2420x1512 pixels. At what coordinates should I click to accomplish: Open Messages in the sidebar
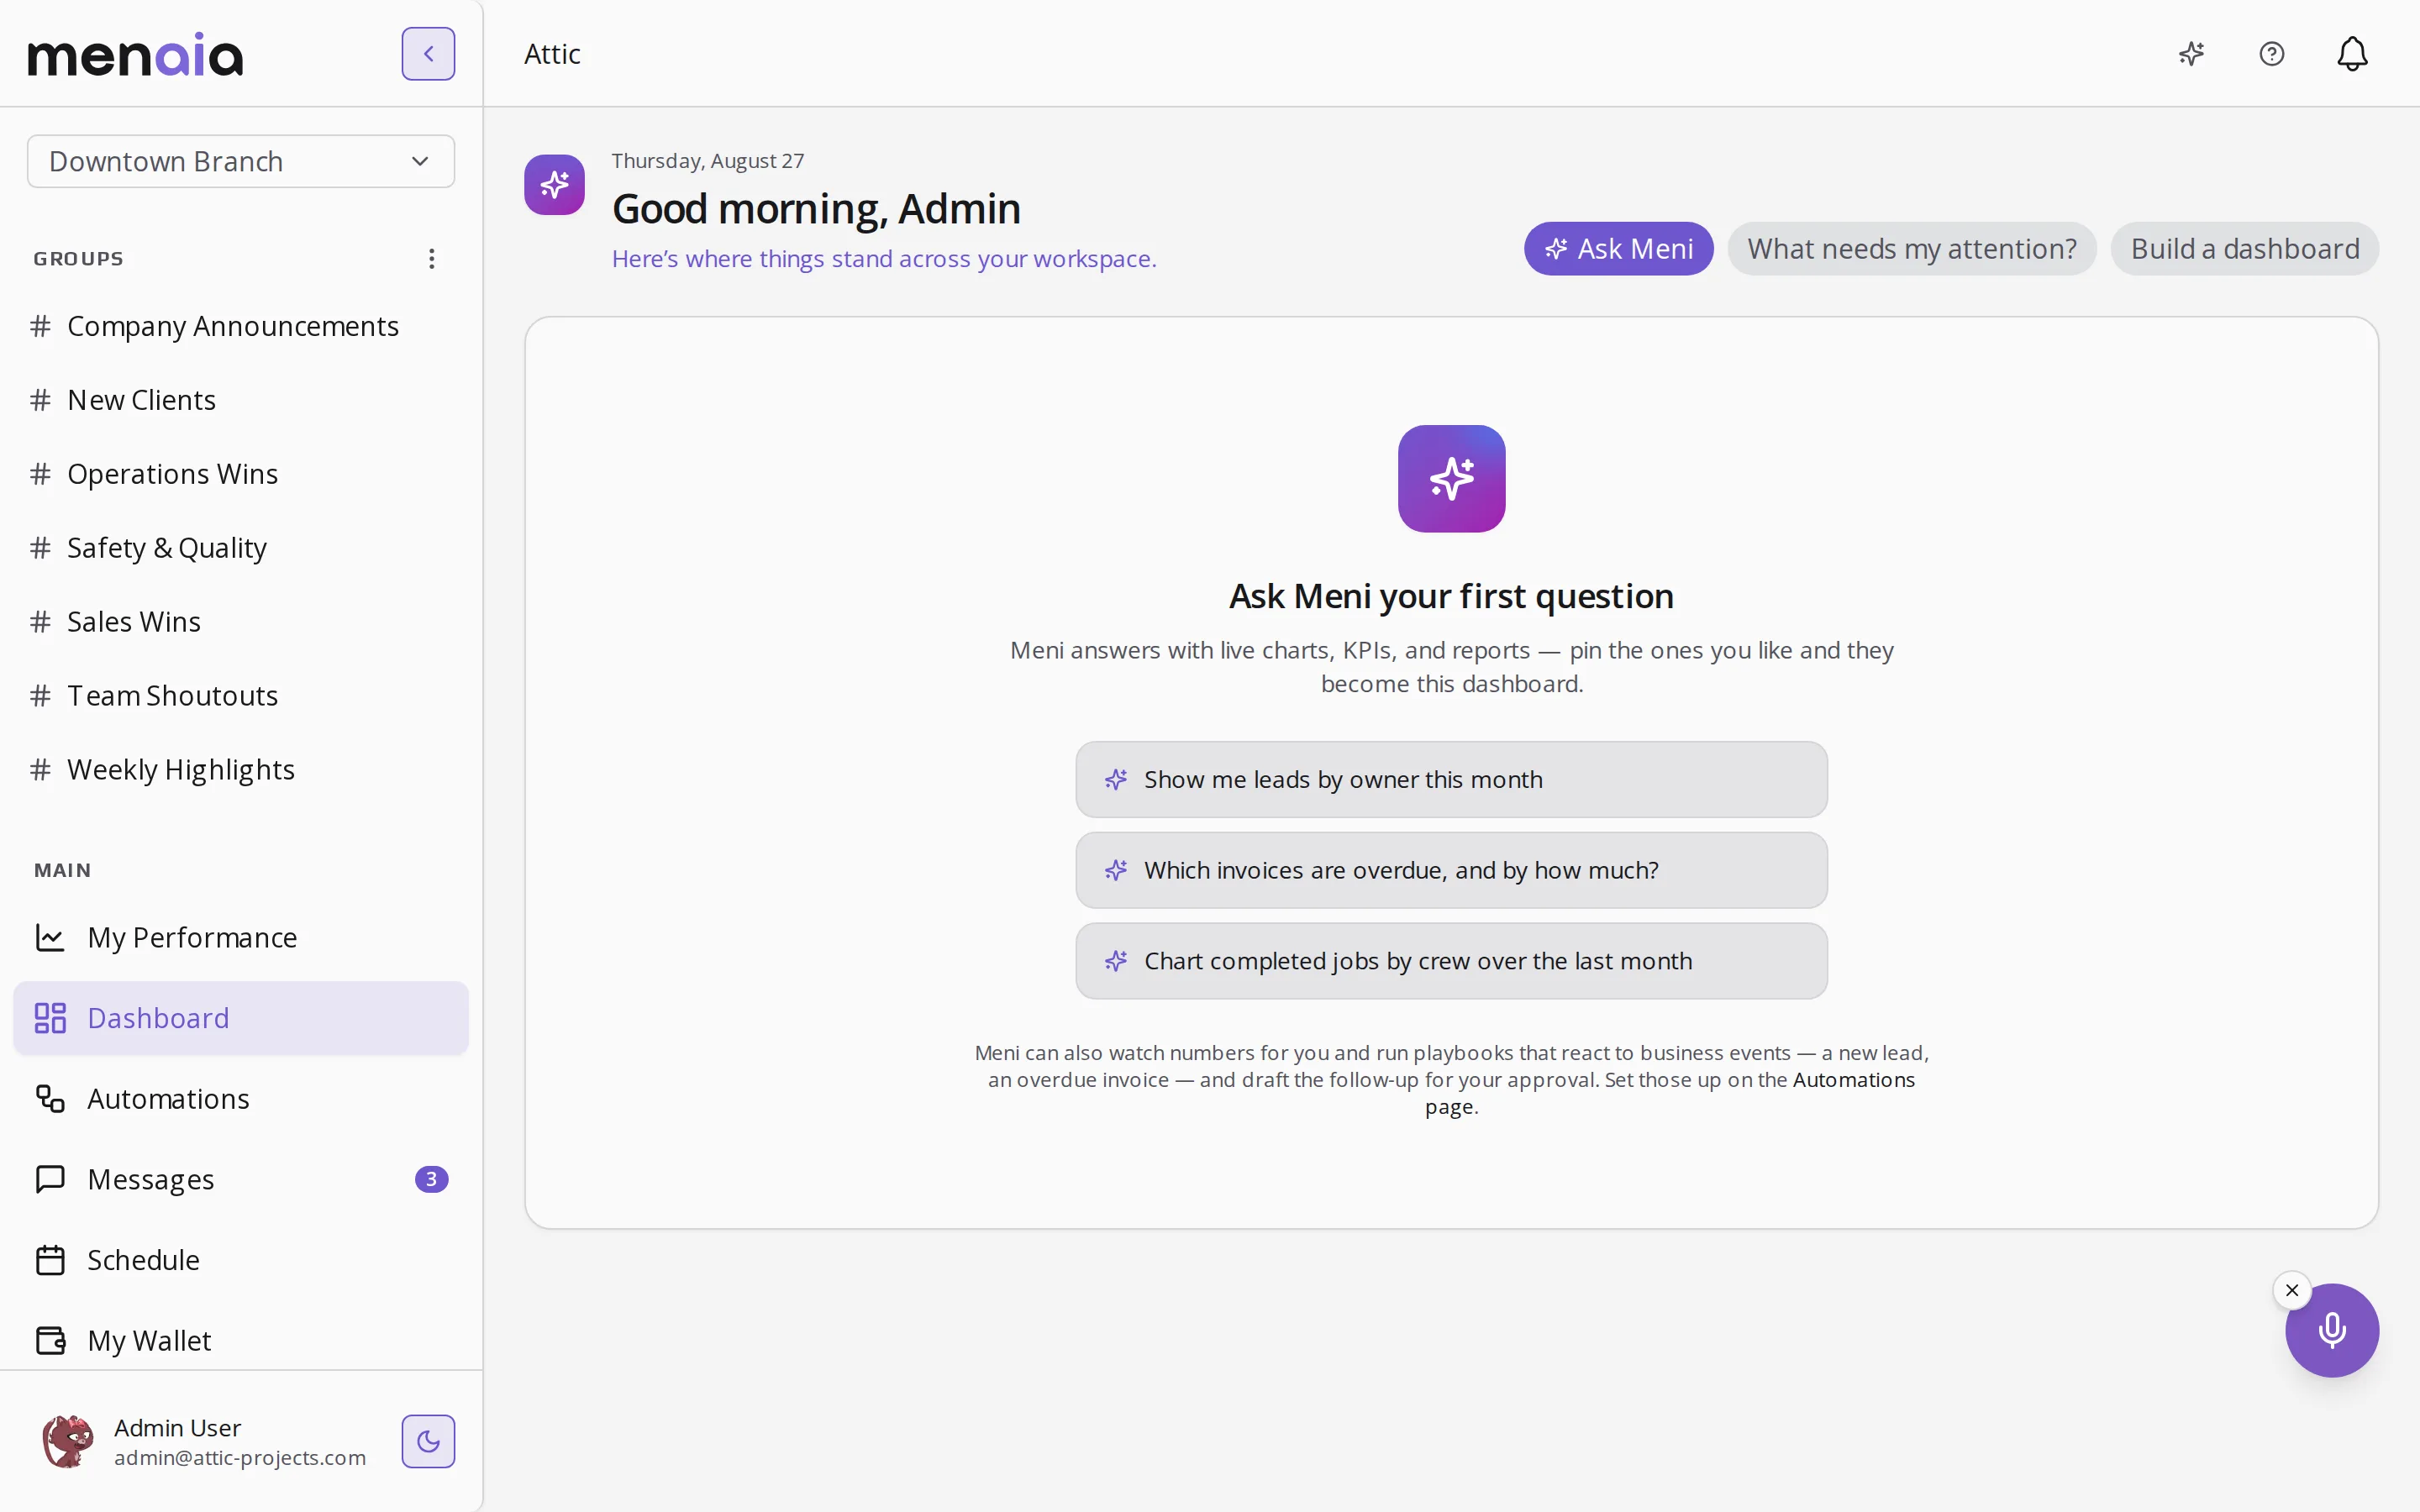[240, 1179]
